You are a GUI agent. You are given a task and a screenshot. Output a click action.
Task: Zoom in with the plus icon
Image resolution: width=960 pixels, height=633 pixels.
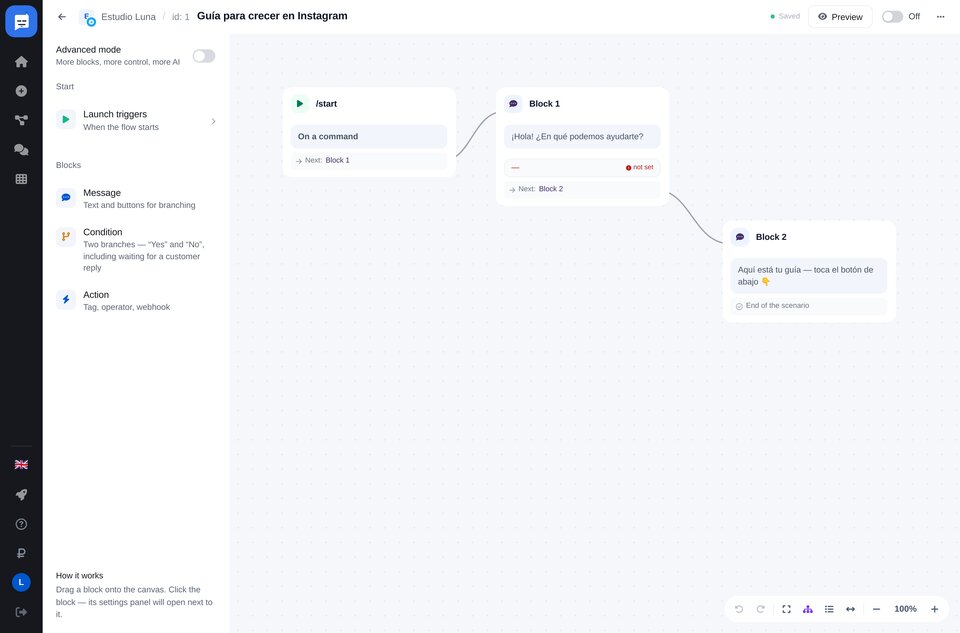pyautogui.click(x=934, y=609)
